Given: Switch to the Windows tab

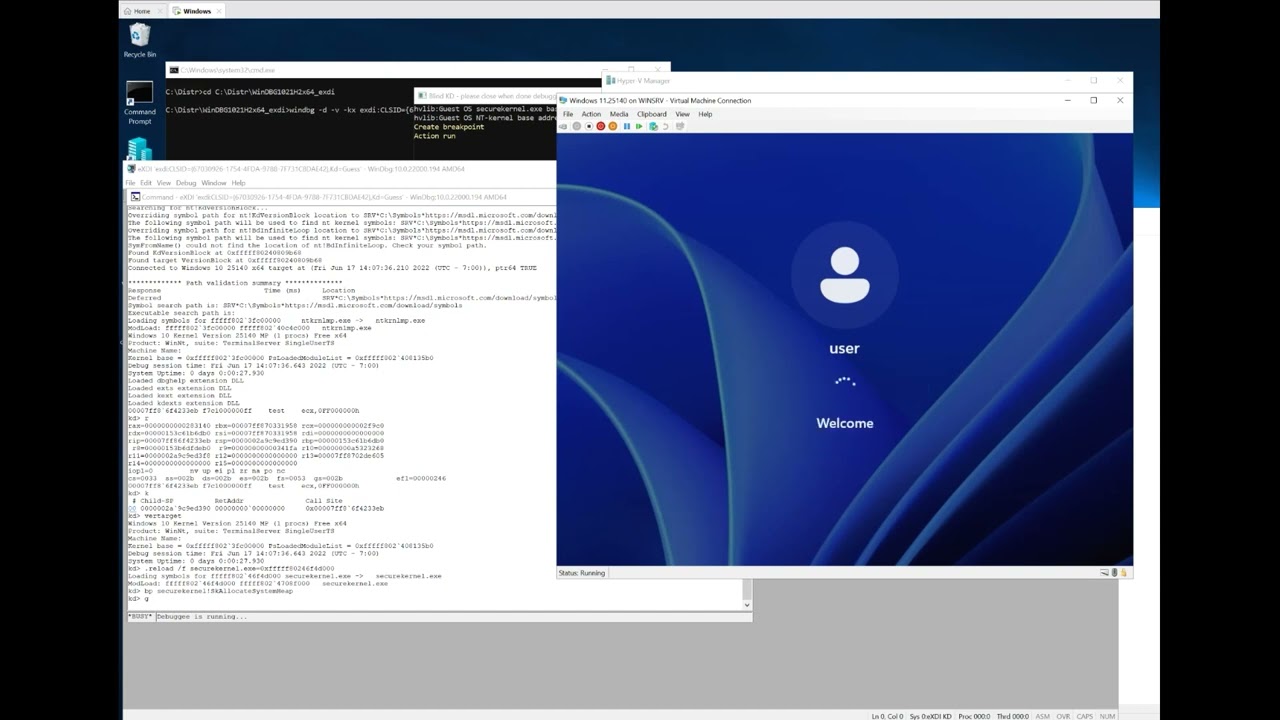Looking at the screenshot, I should pos(197,11).
